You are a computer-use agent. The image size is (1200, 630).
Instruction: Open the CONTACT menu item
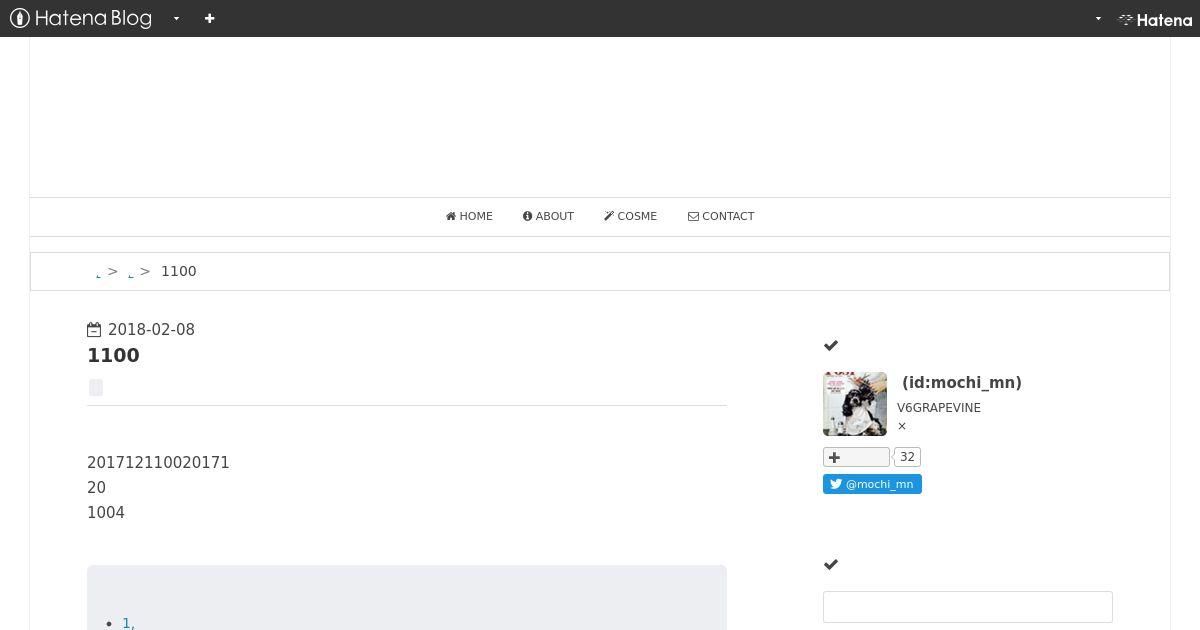tap(721, 216)
